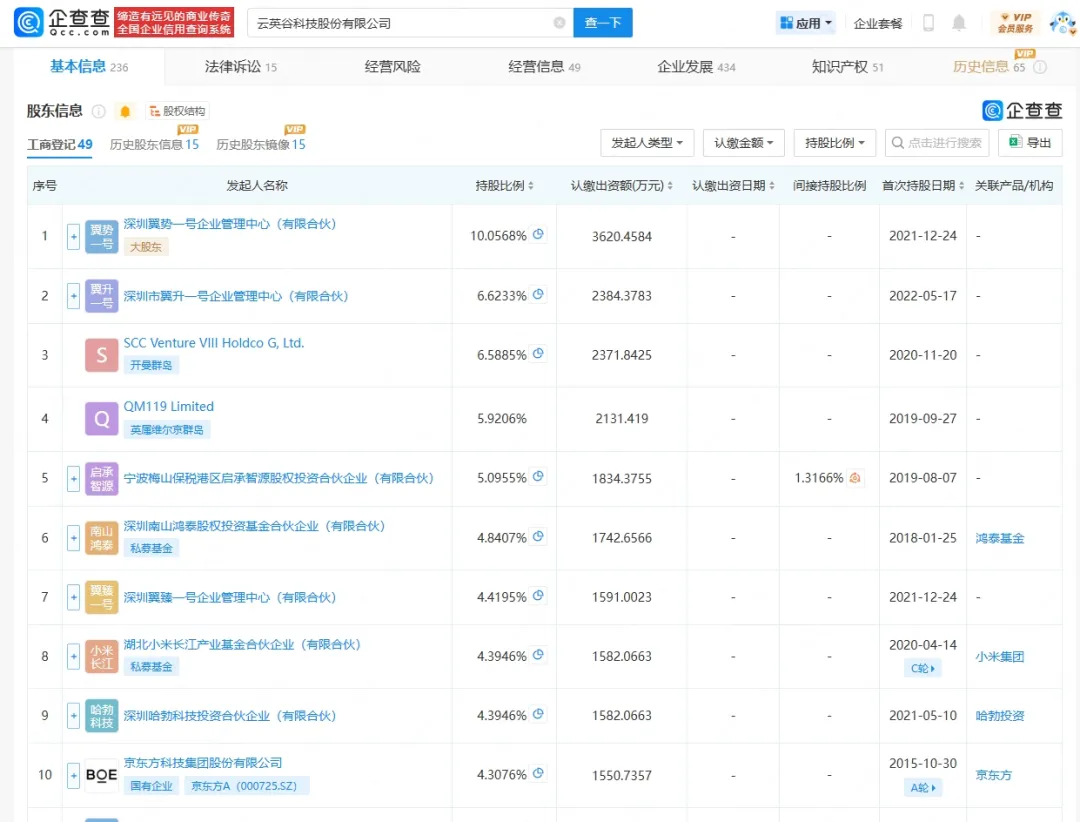Click the orange alert bell beside 股东信息

125,112
